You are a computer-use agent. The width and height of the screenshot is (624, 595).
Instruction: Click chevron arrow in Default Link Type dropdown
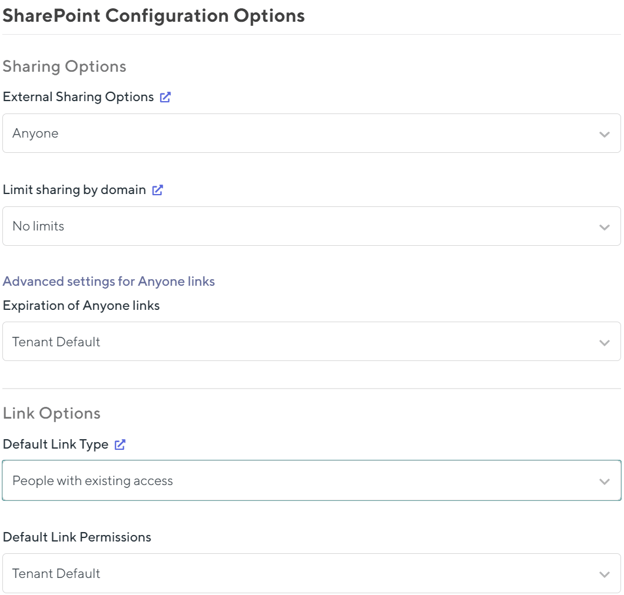(604, 482)
